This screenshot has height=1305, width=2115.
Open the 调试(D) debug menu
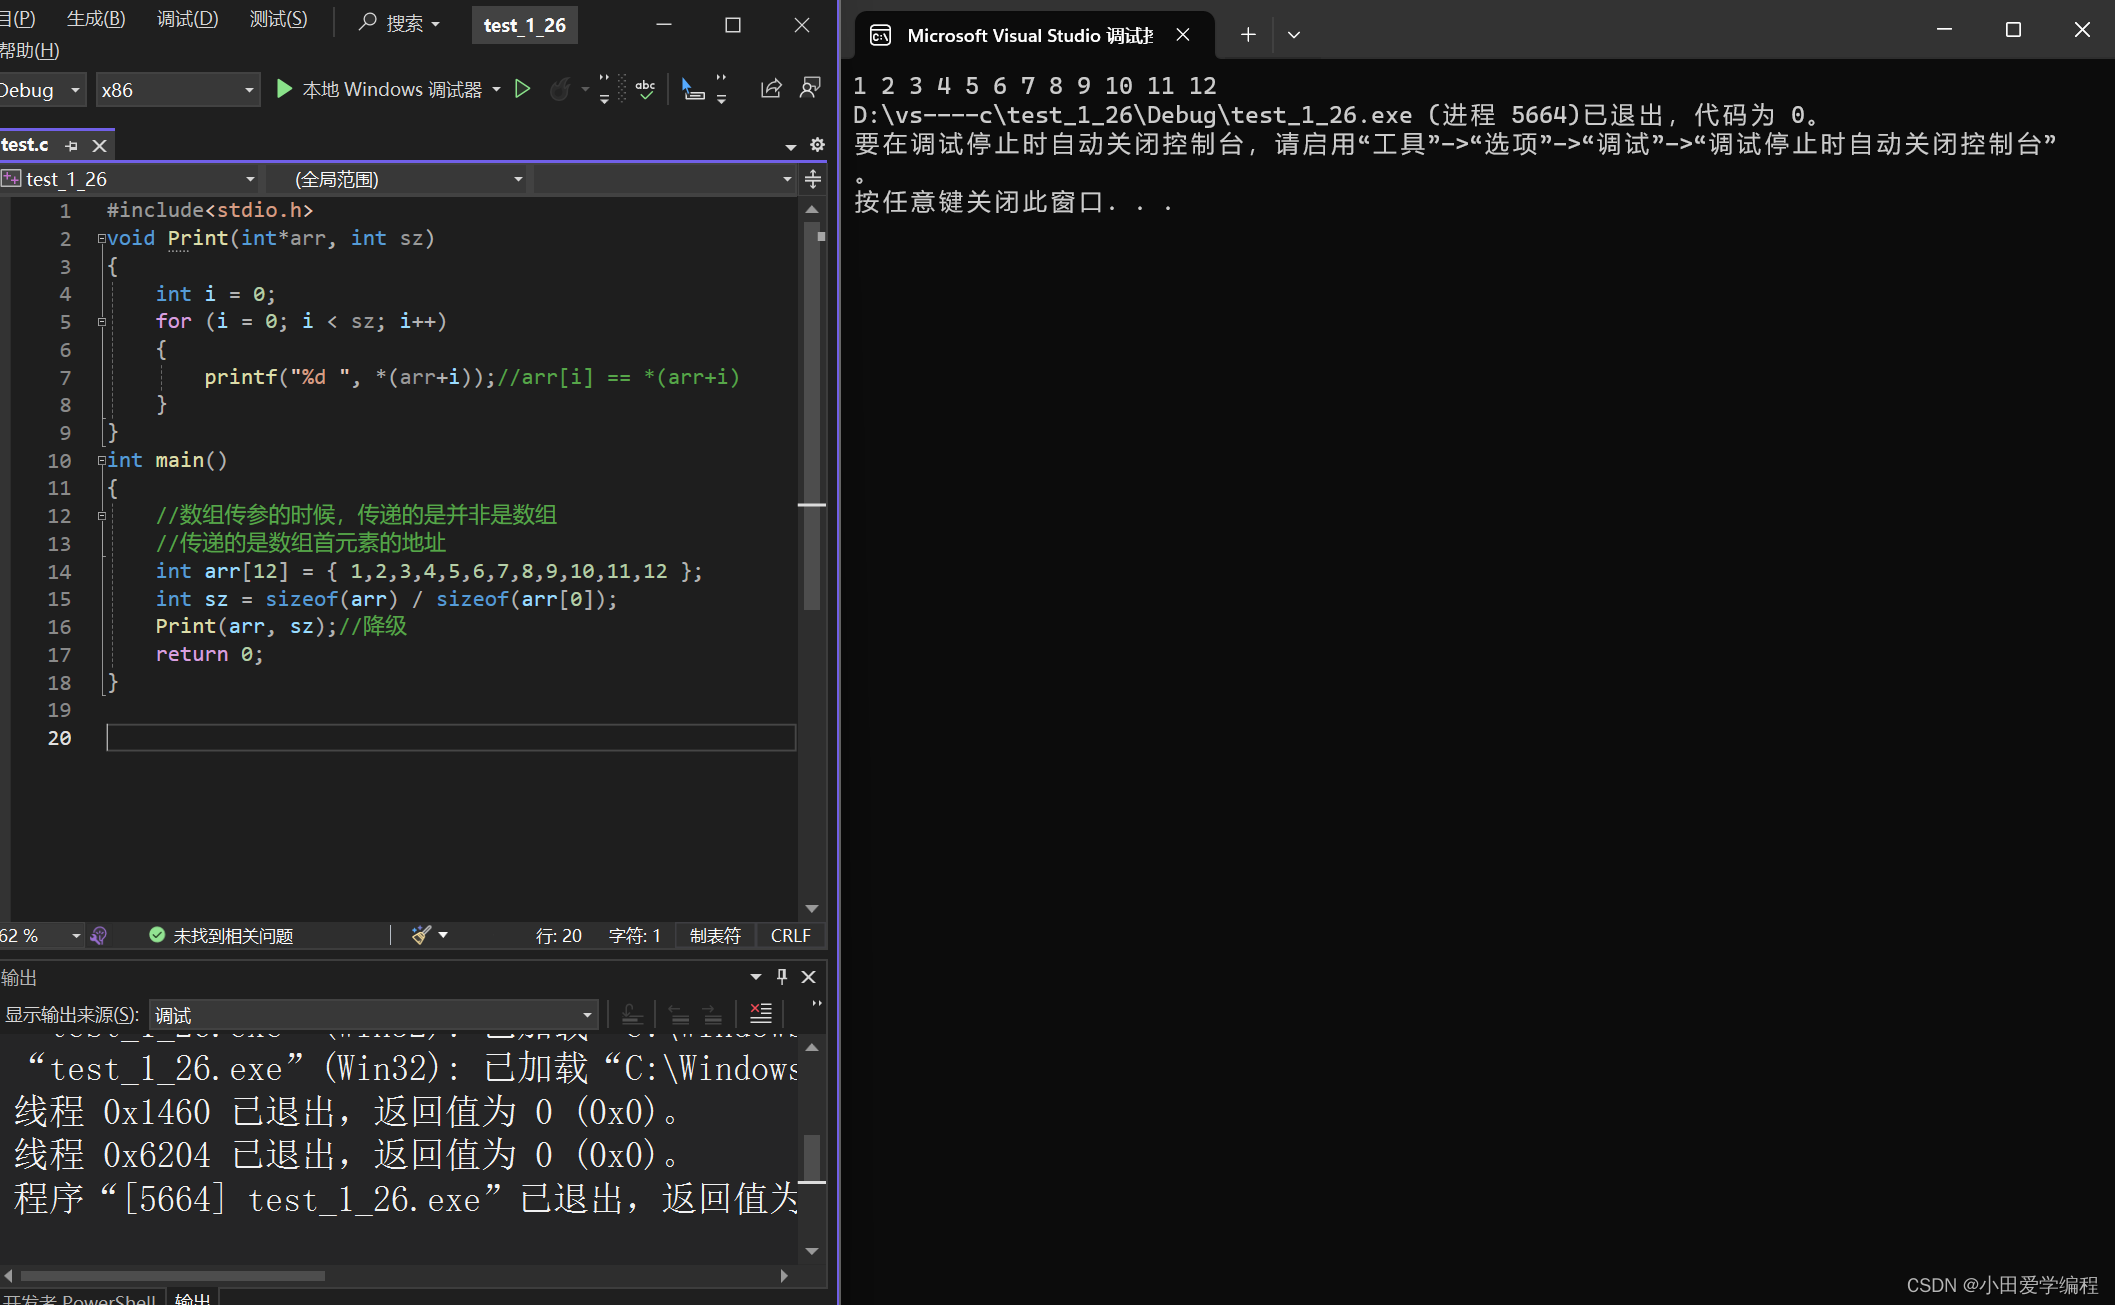[x=187, y=20]
